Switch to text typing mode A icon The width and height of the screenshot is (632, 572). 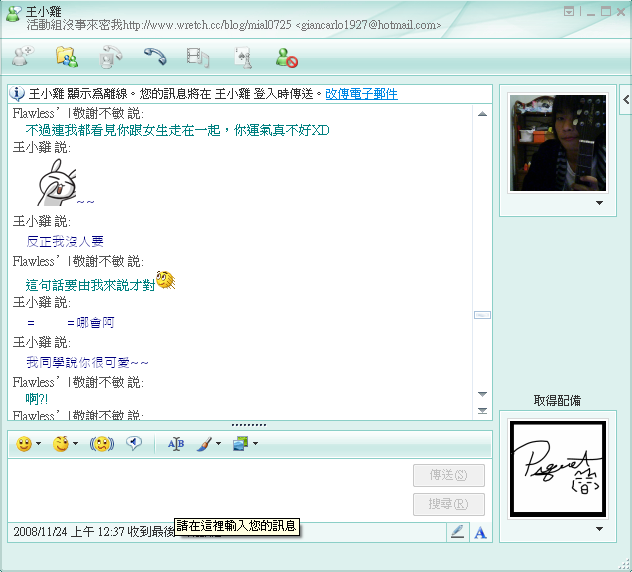pos(480,533)
